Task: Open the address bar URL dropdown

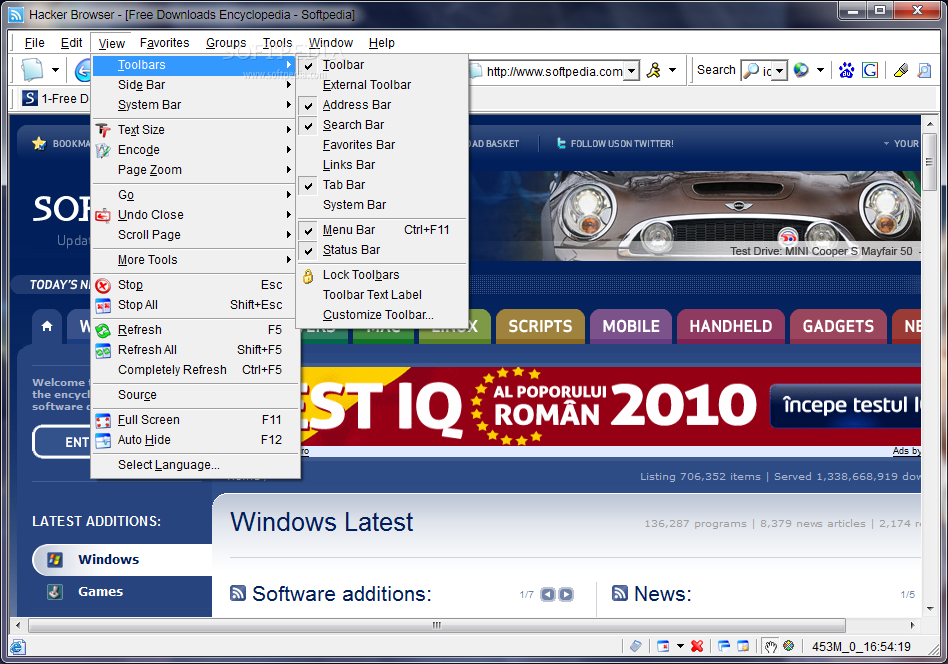Action: pos(631,71)
